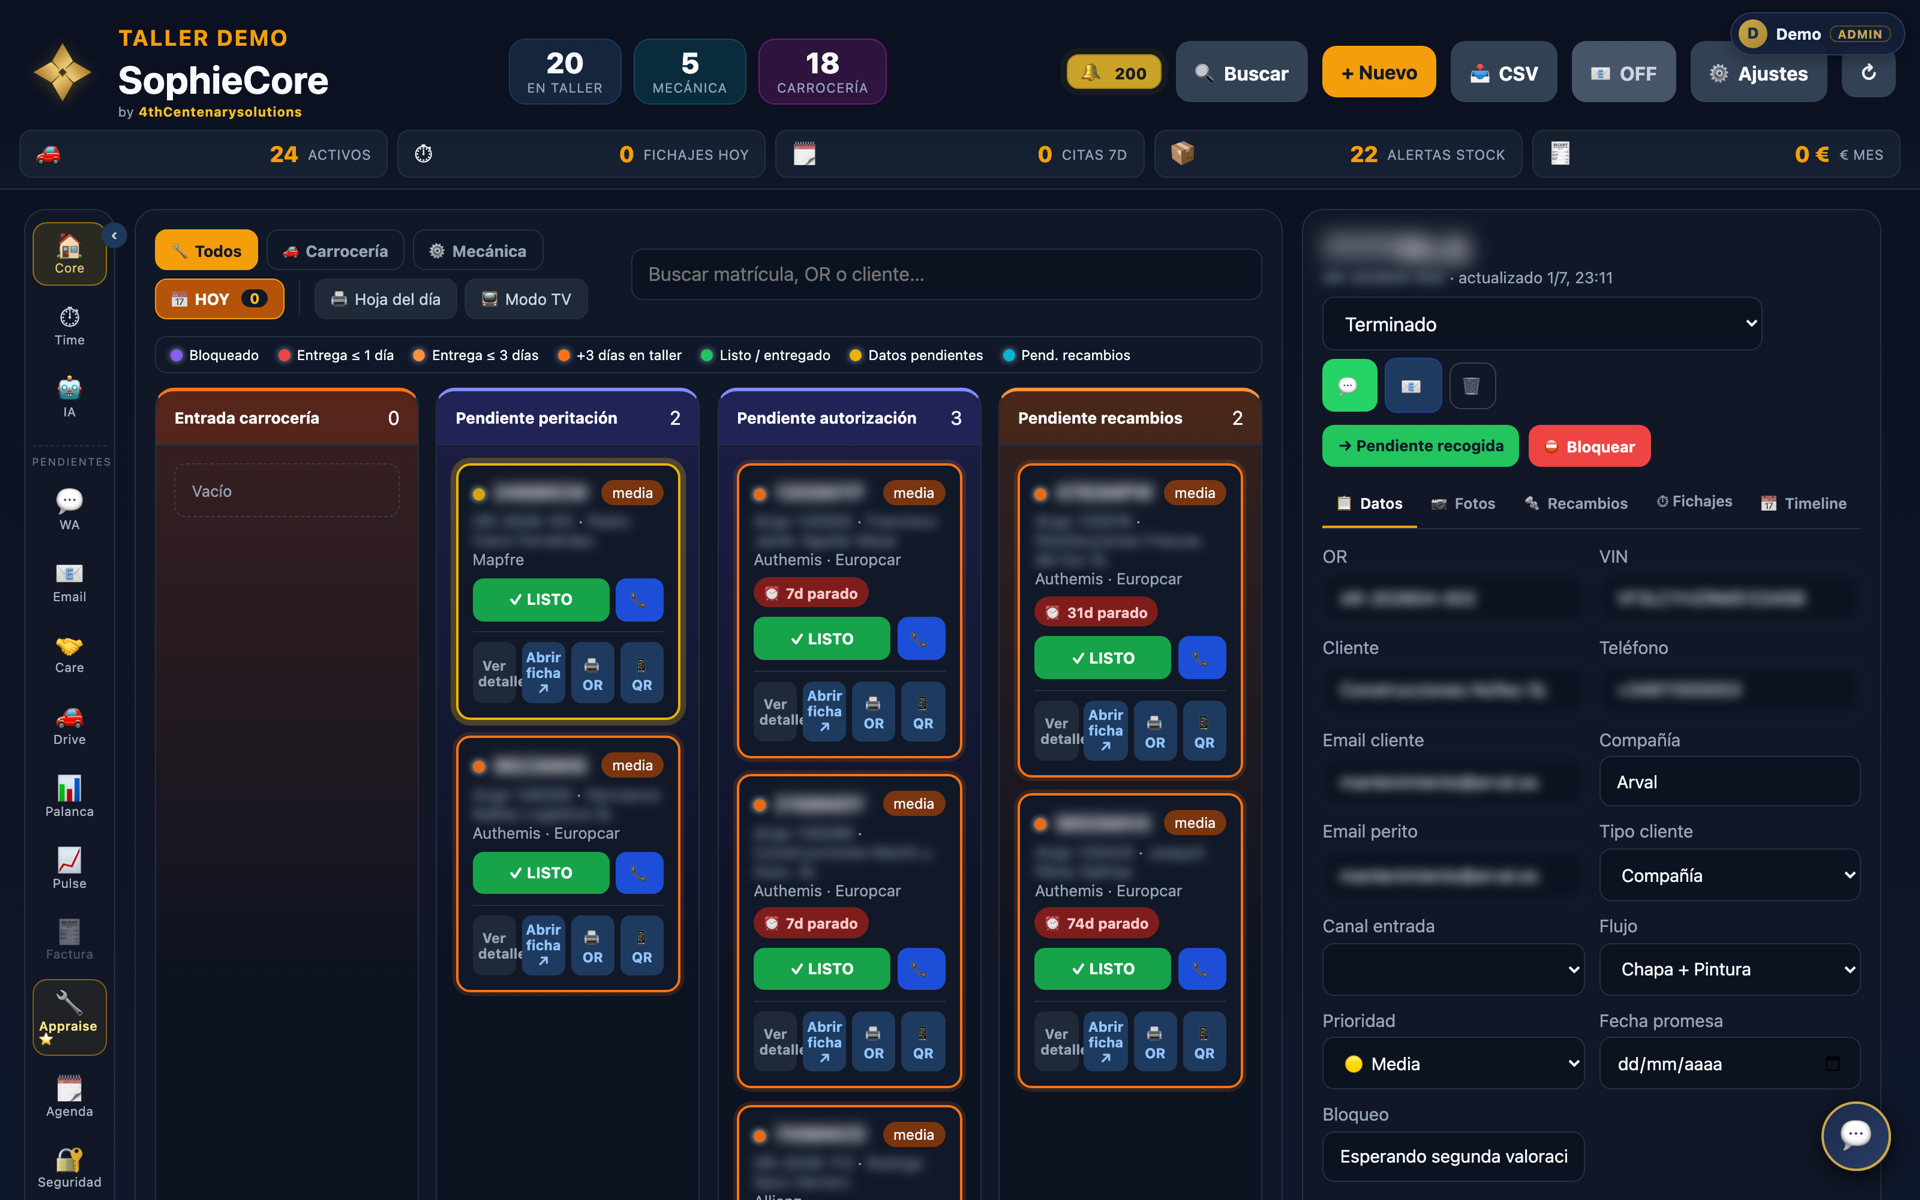
Task: Open the Tipo cliente Compañía dropdown
Action: coord(1729,875)
